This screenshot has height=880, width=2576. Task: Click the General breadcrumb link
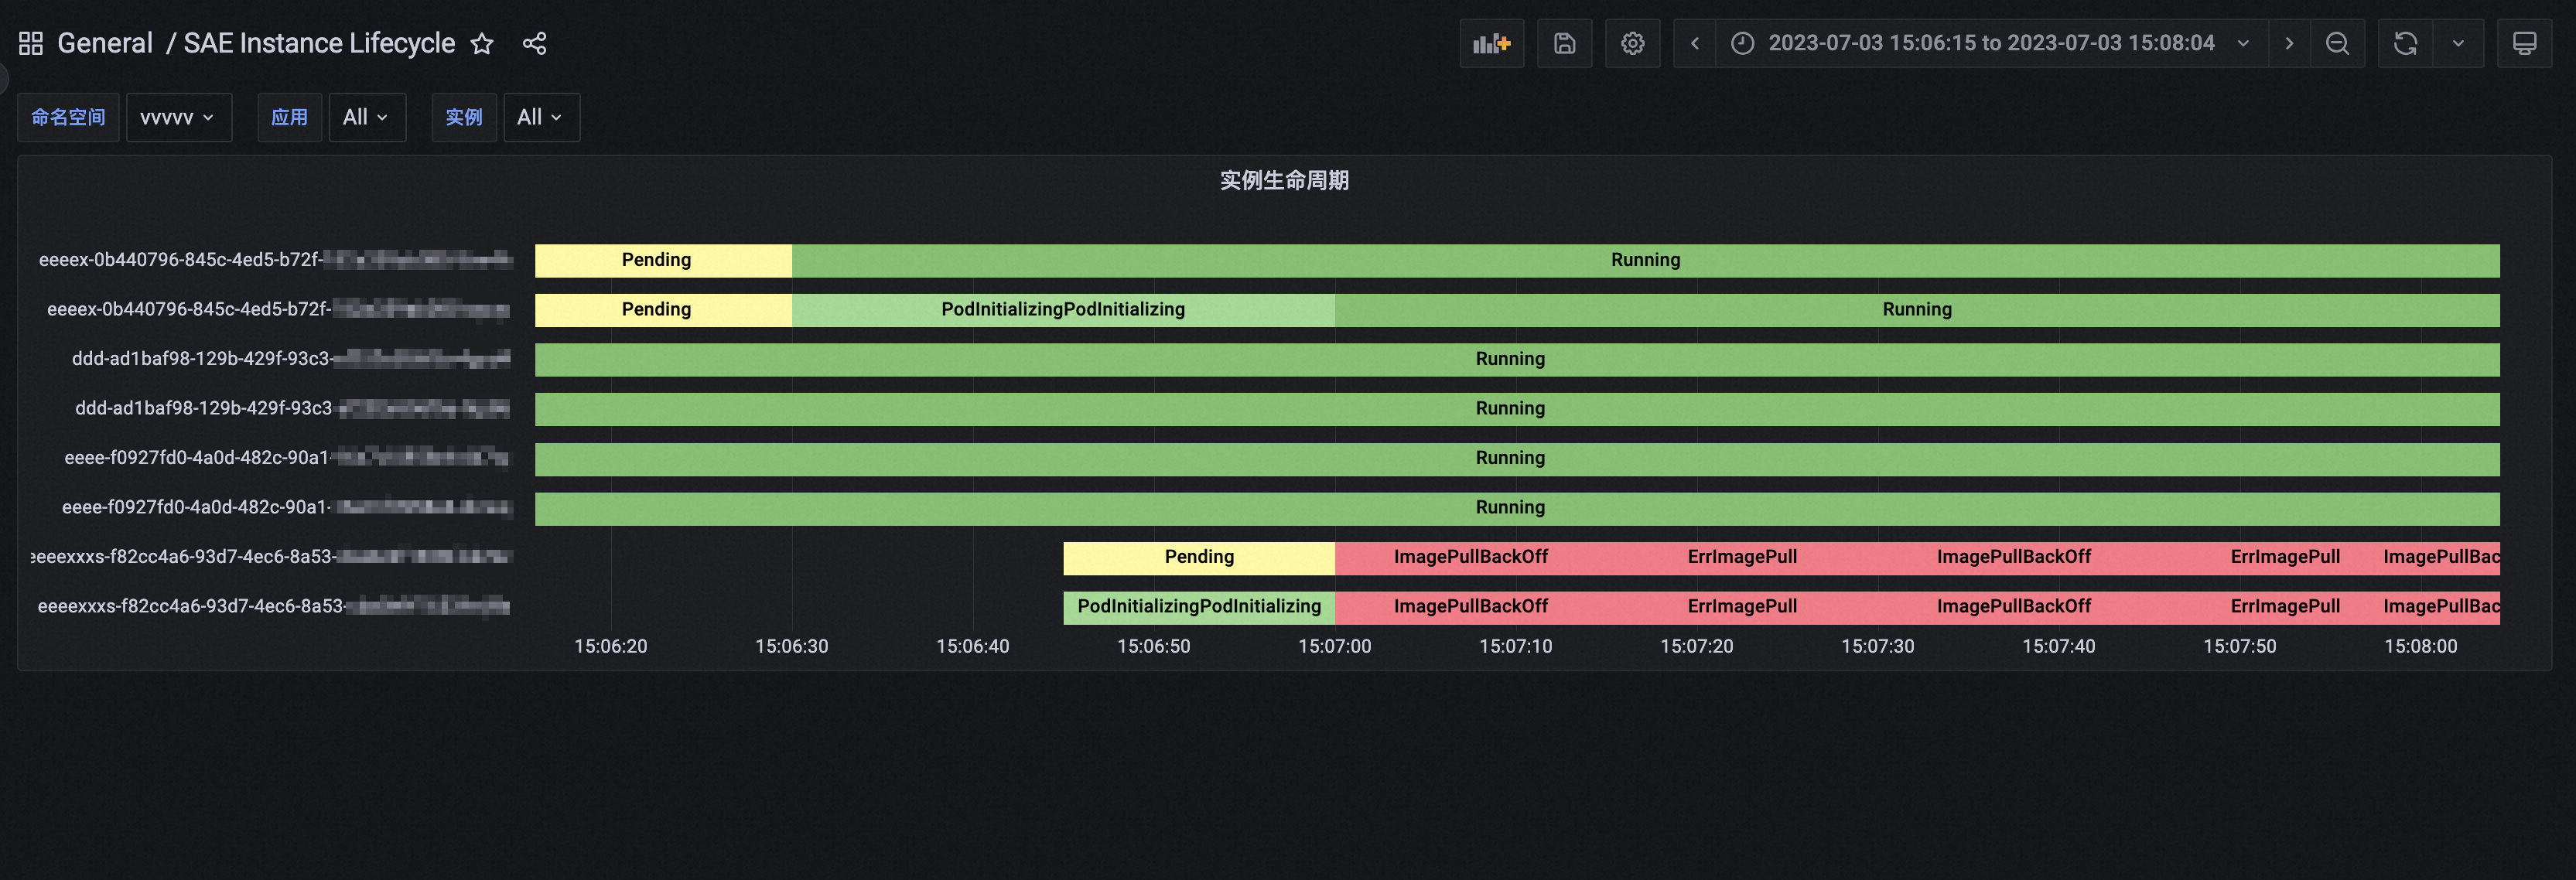pos(105,43)
